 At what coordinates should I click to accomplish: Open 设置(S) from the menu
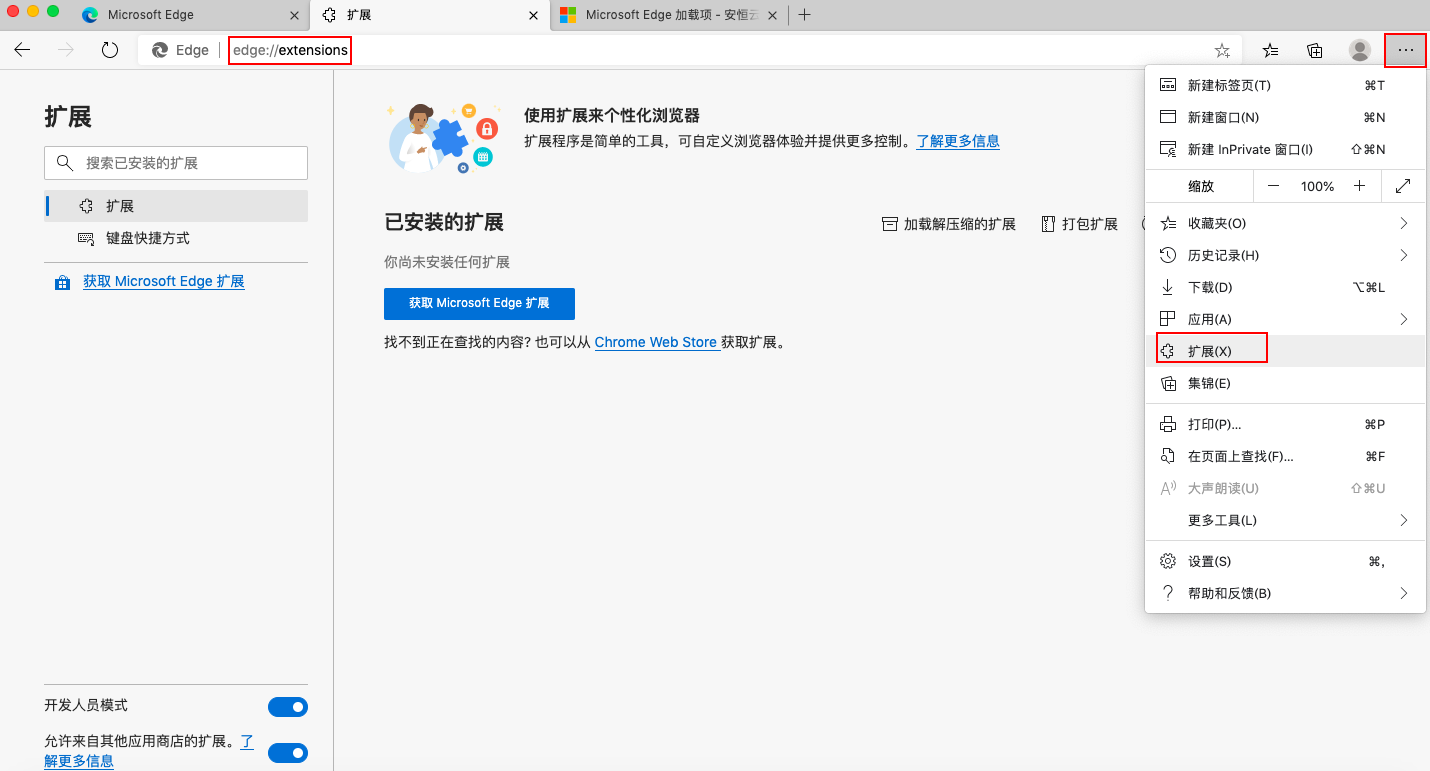point(1285,562)
